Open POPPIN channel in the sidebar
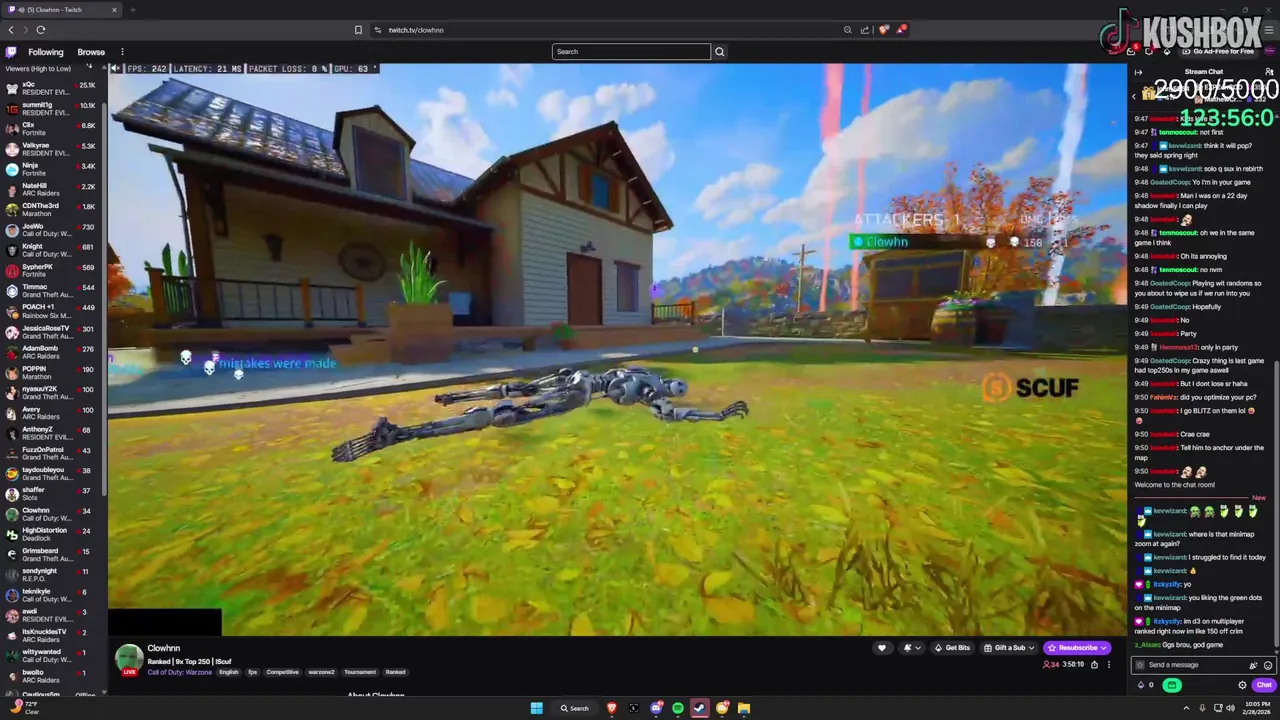The height and width of the screenshot is (720, 1280). point(52,373)
